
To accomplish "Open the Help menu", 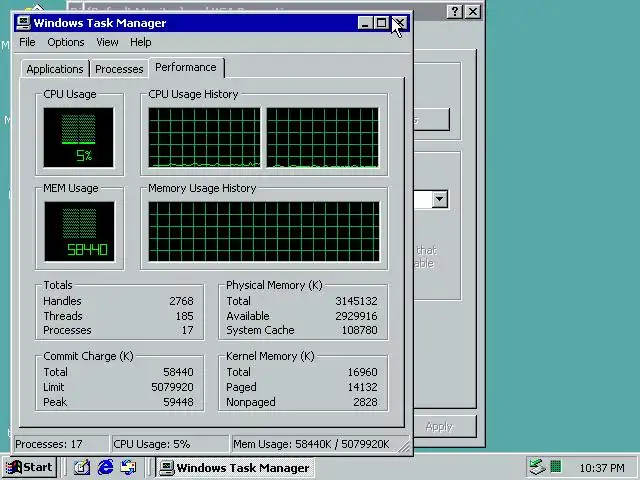I will (x=141, y=42).
